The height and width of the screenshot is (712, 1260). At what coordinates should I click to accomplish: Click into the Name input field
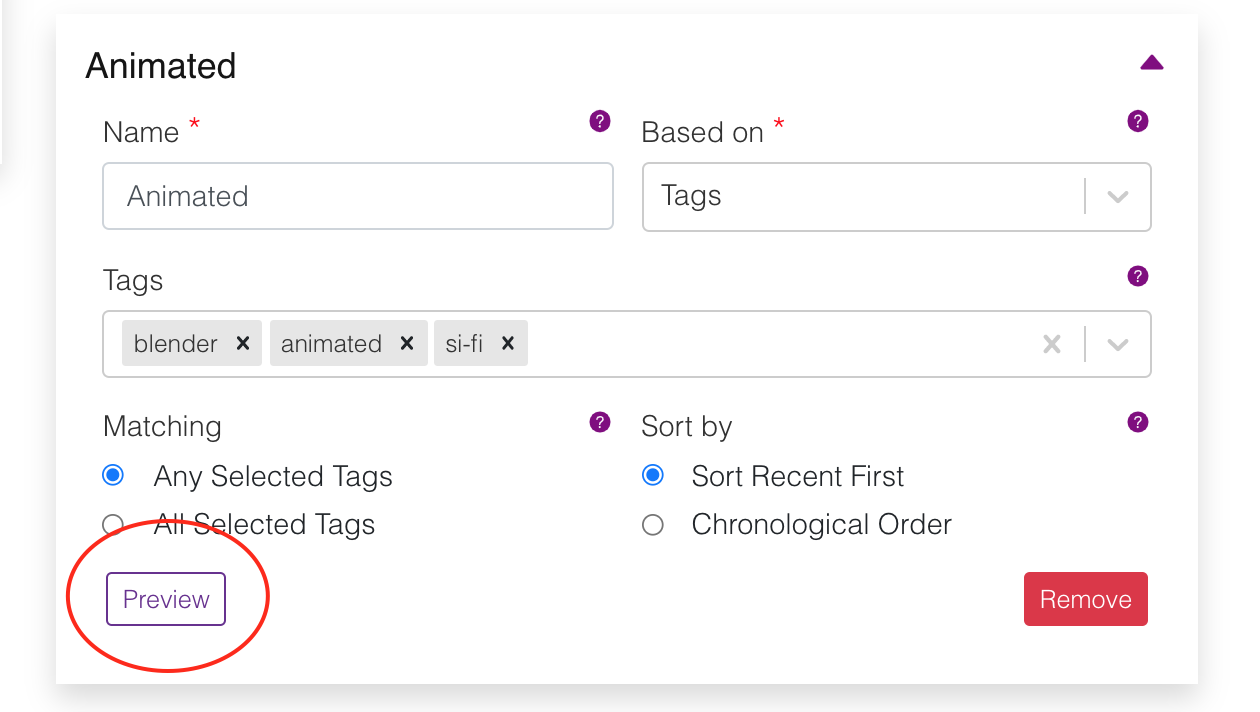[x=357, y=196]
